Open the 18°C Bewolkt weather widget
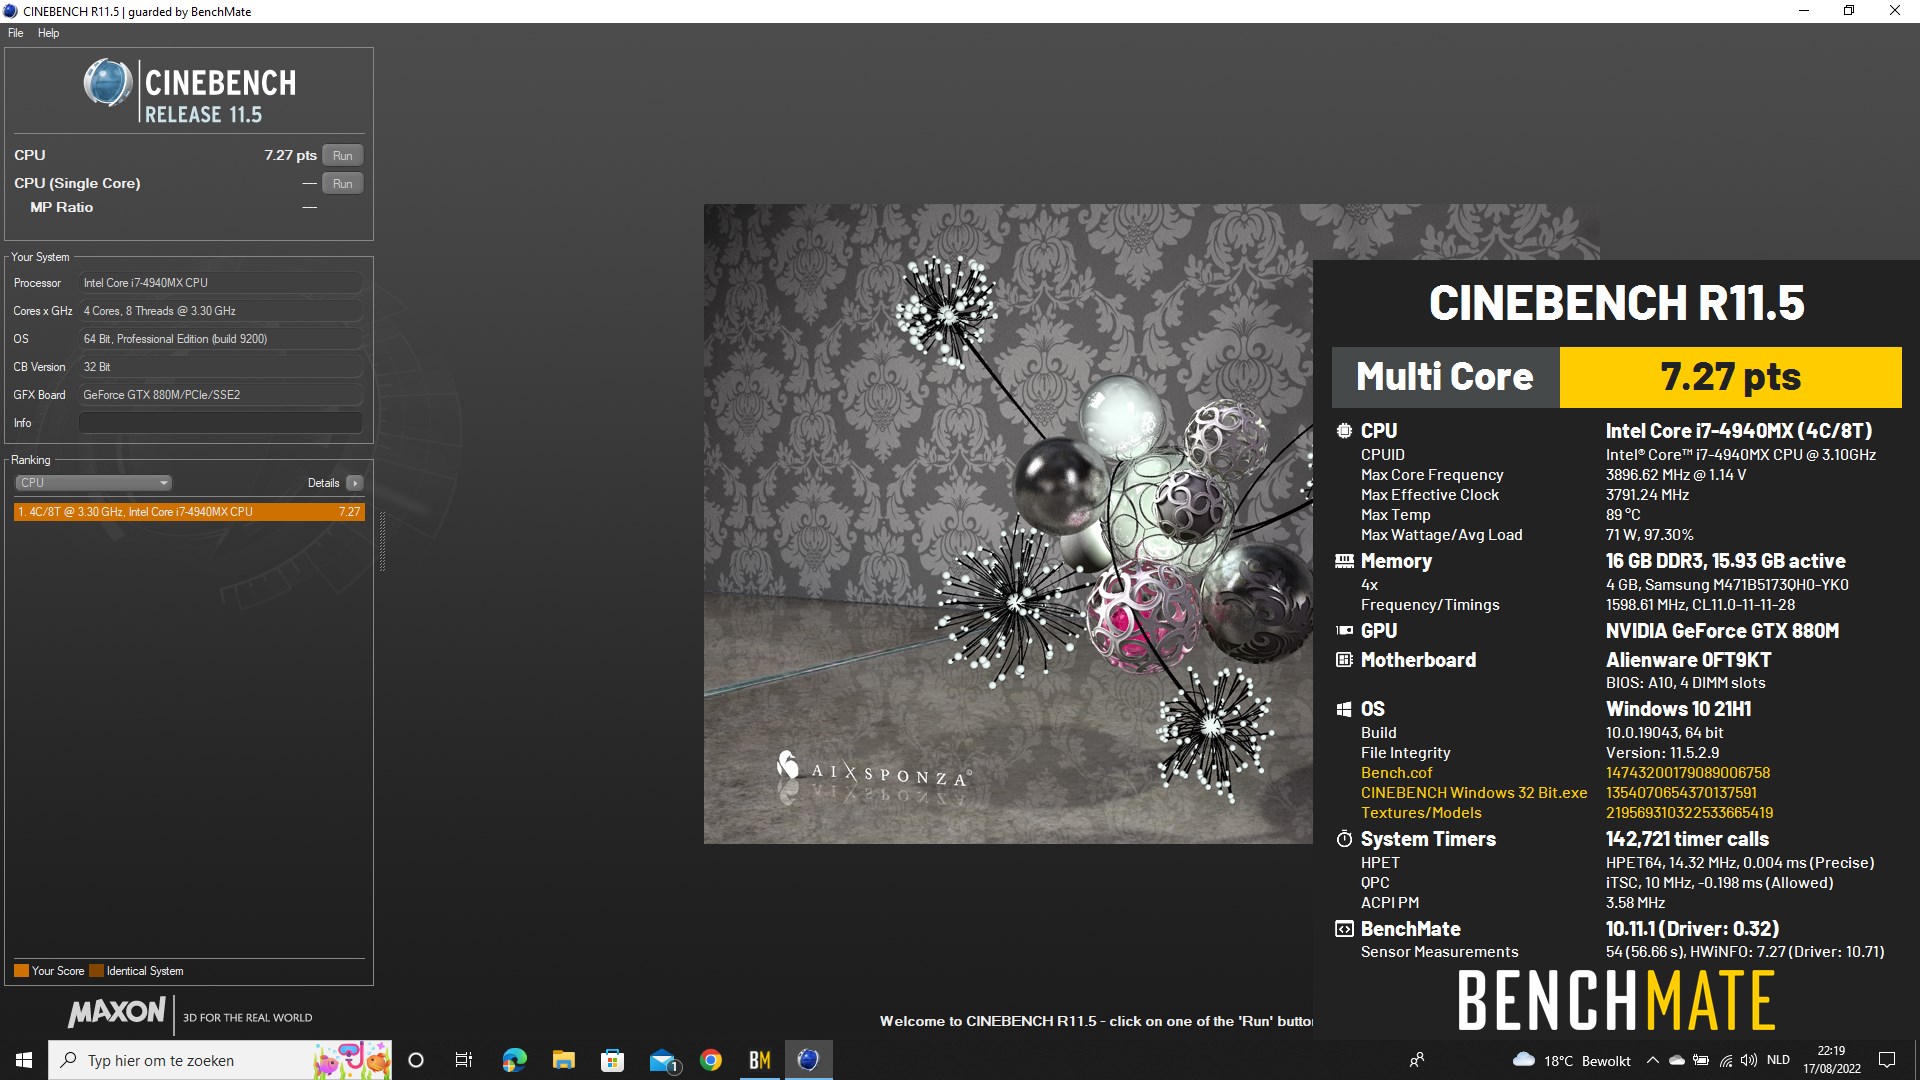 [1571, 1060]
